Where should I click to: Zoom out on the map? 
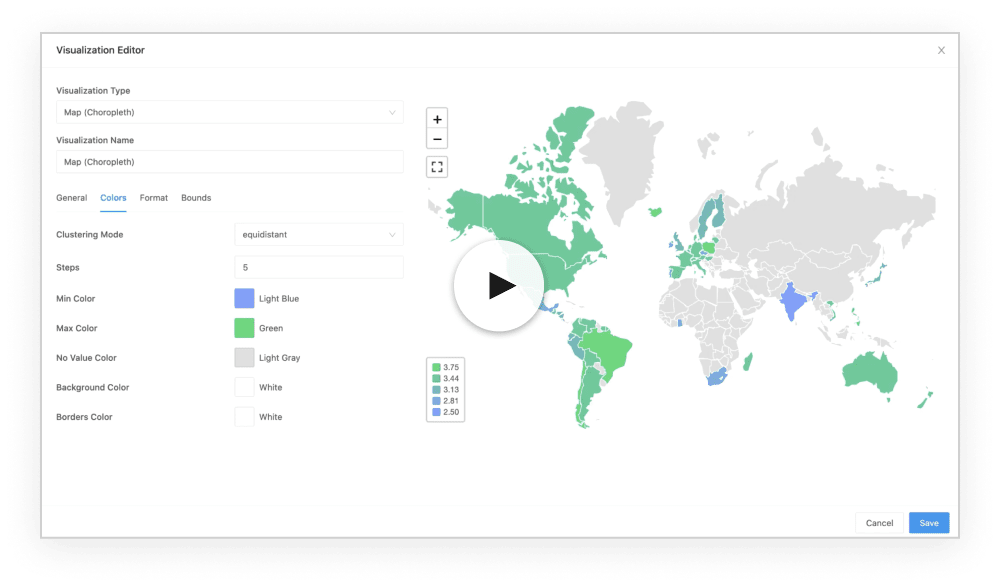pyautogui.click(x=437, y=139)
